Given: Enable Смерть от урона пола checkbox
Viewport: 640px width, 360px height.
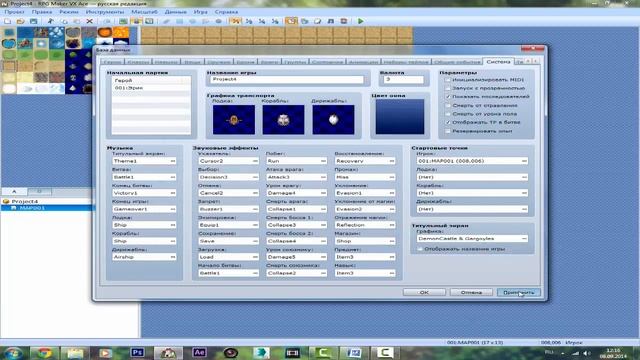Looking at the screenshot, I should 448,114.
